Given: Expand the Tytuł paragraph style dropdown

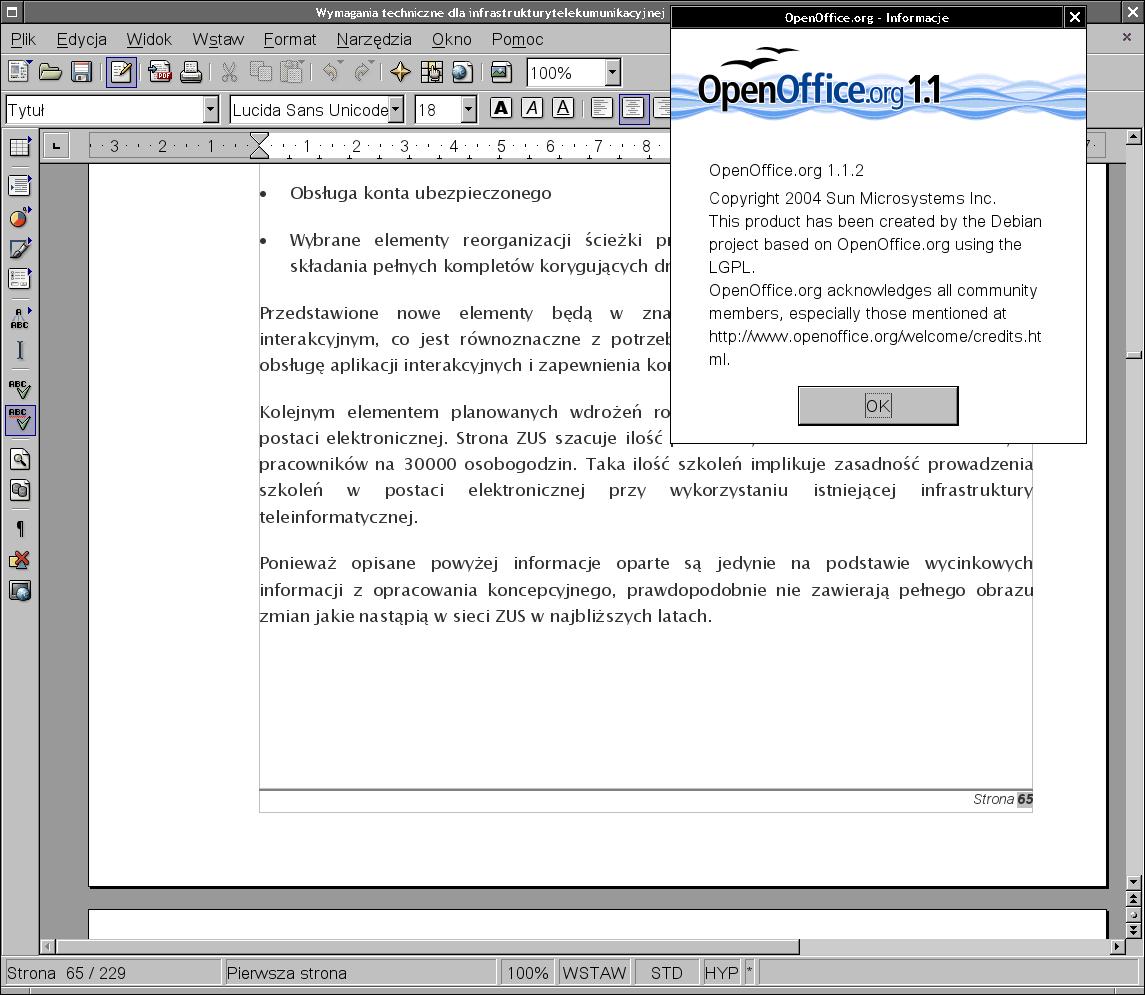Looking at the screenshot, I should tap(210, 110).
